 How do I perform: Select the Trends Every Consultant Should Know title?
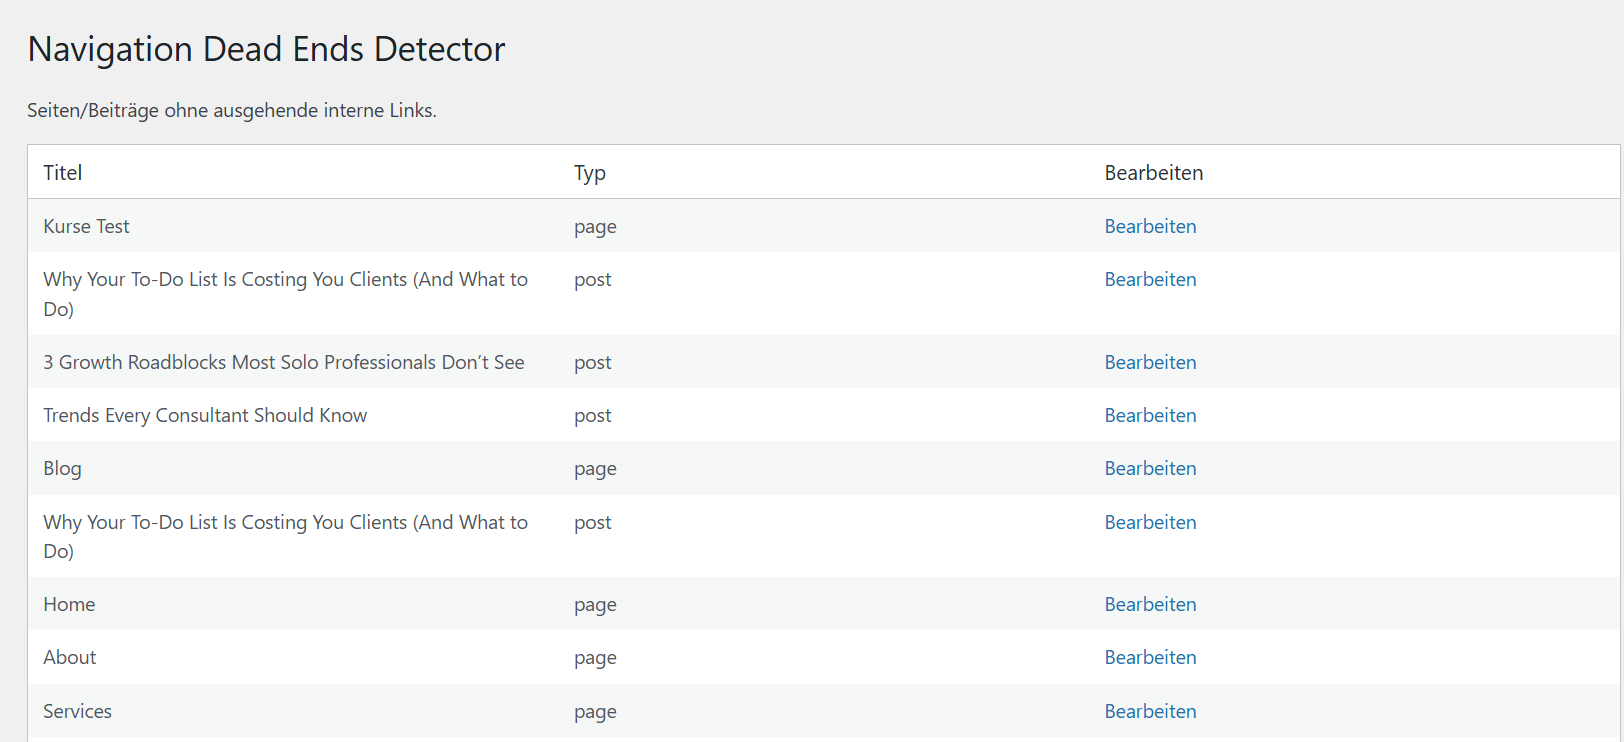click(x=205, y=415)
